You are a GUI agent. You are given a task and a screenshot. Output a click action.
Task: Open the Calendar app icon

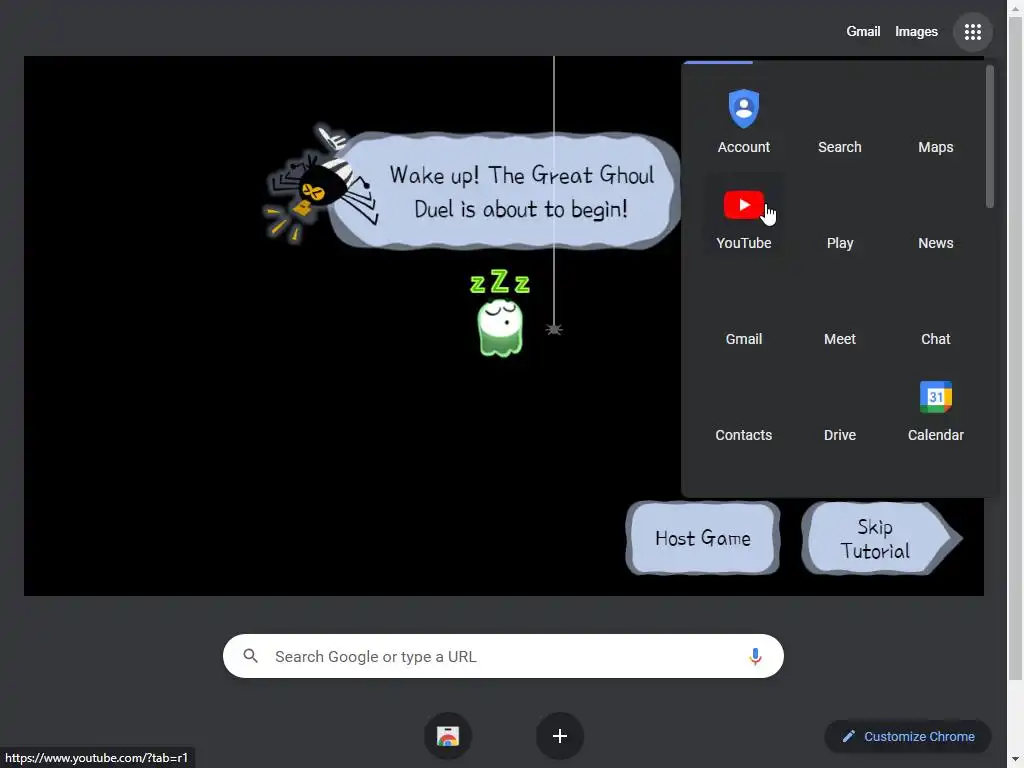point(935,397)
